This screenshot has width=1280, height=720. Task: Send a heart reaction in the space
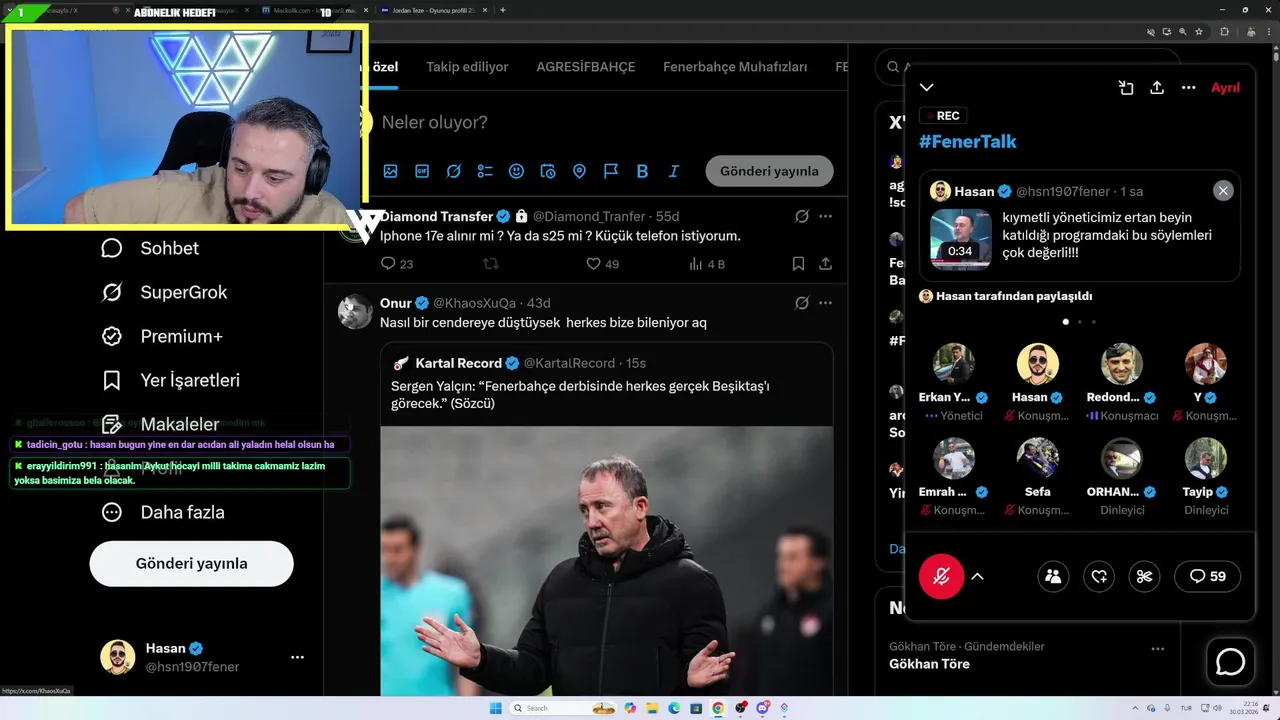point(1099,576)
